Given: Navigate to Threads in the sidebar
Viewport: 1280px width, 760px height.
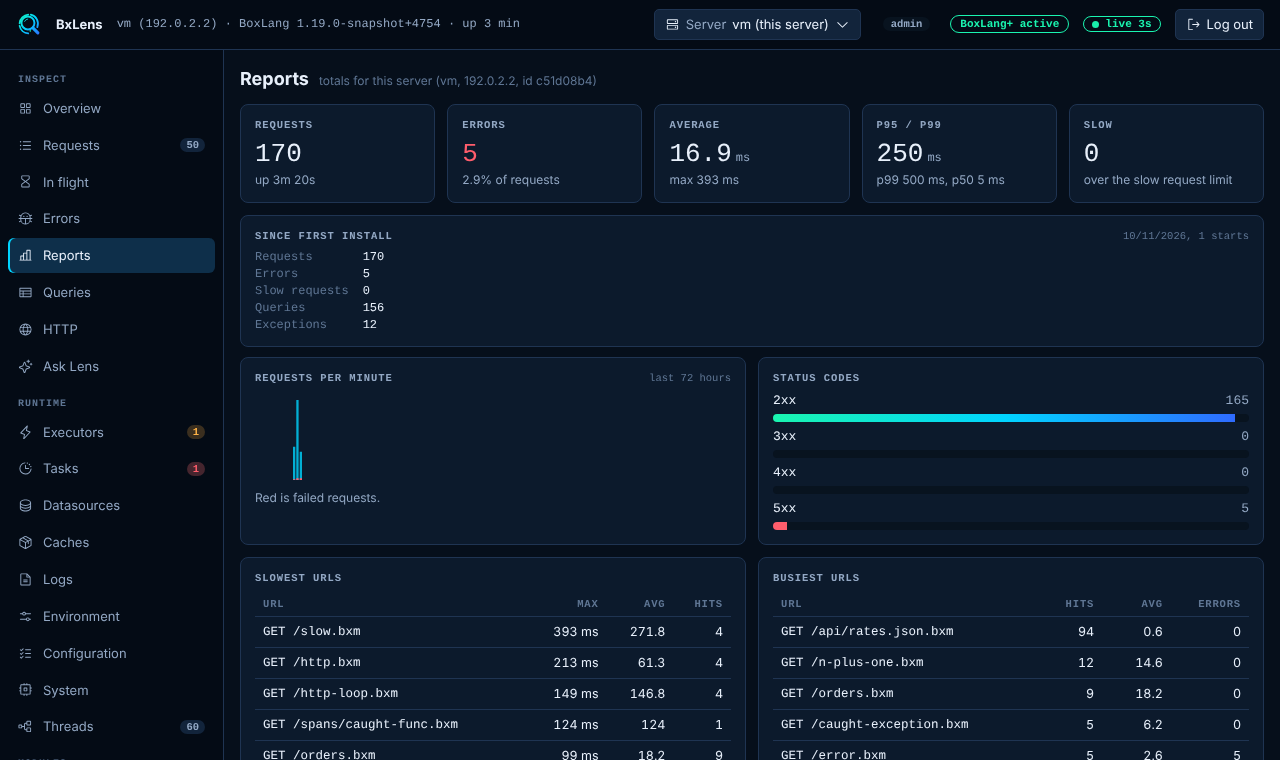Looking at the screenshot, I should pyautogui.click(x=112, y=726).
